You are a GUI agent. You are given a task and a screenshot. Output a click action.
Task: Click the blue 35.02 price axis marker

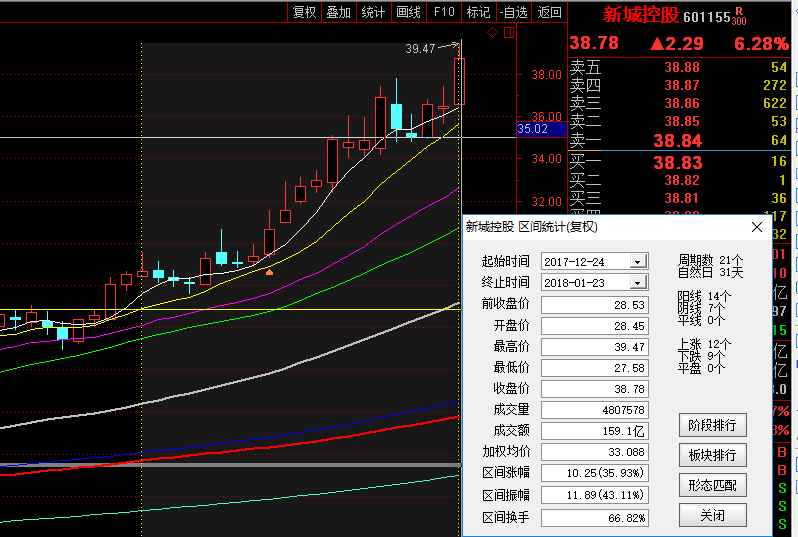[542, 129]
